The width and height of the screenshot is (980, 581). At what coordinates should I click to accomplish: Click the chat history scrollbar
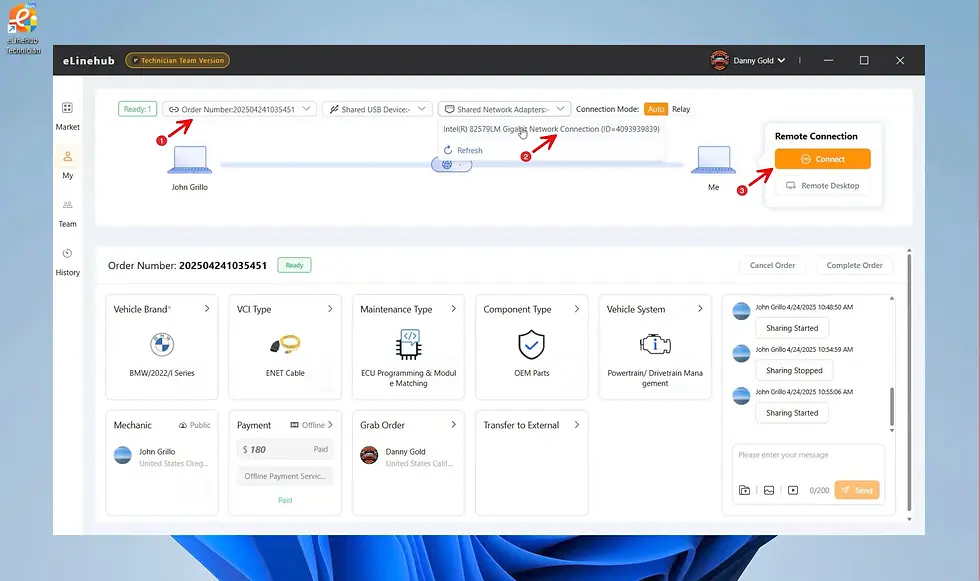coord(892,407)
